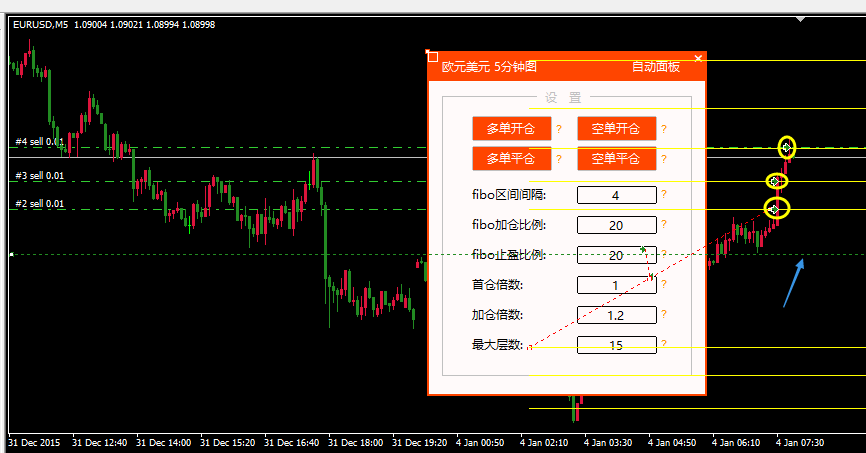Screen dimensions: 866x453
Task: Select the #4 sell 0.01 order label
Action: click(x=40, y=142)
